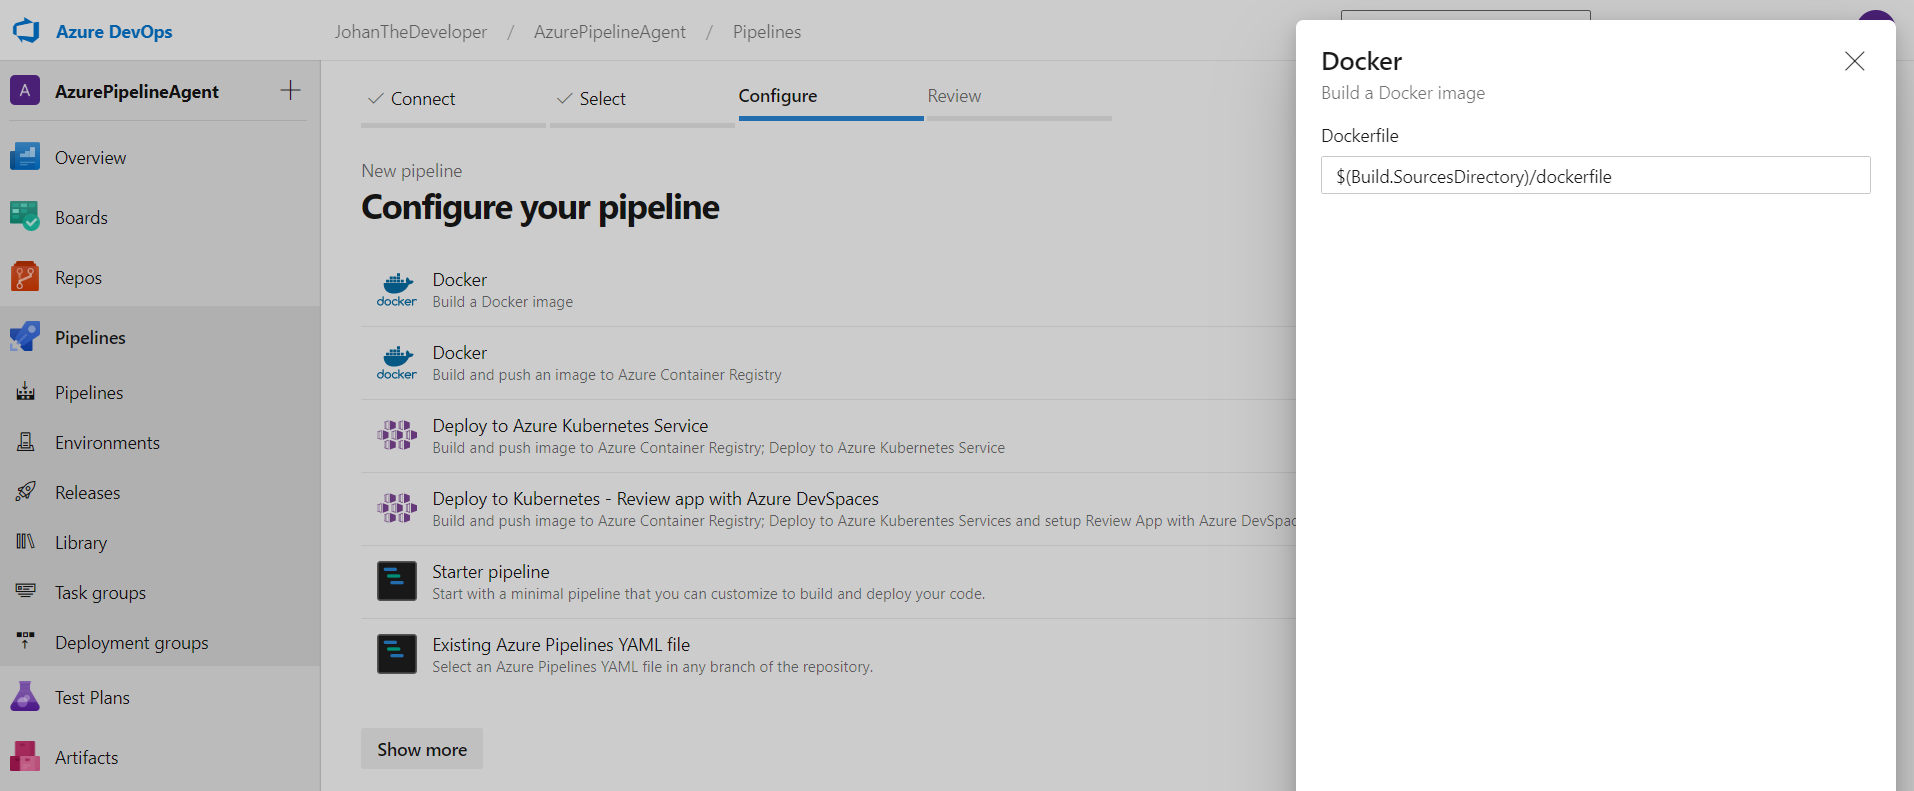Click the plus icon next to AzurePipelineAgent
Viewport: 1914px width, 791px height.
(x=290, y=90)
